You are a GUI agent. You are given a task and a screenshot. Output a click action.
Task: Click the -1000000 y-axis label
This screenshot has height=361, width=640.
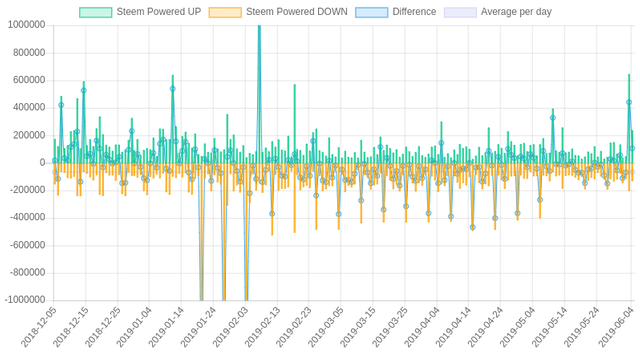25,300
